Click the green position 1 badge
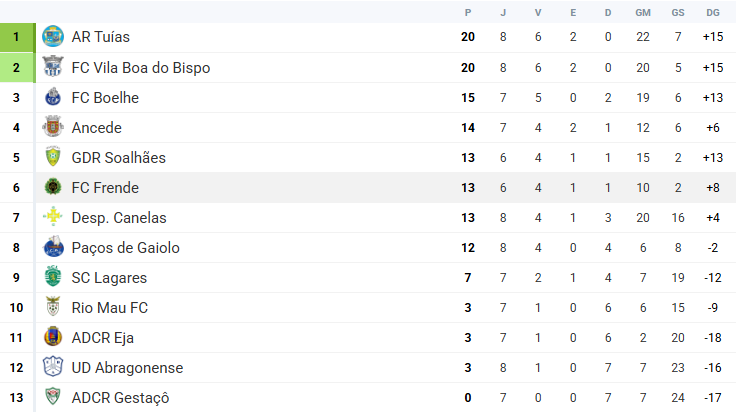Screen dimensions: 736x412 [x=16, y=37]
